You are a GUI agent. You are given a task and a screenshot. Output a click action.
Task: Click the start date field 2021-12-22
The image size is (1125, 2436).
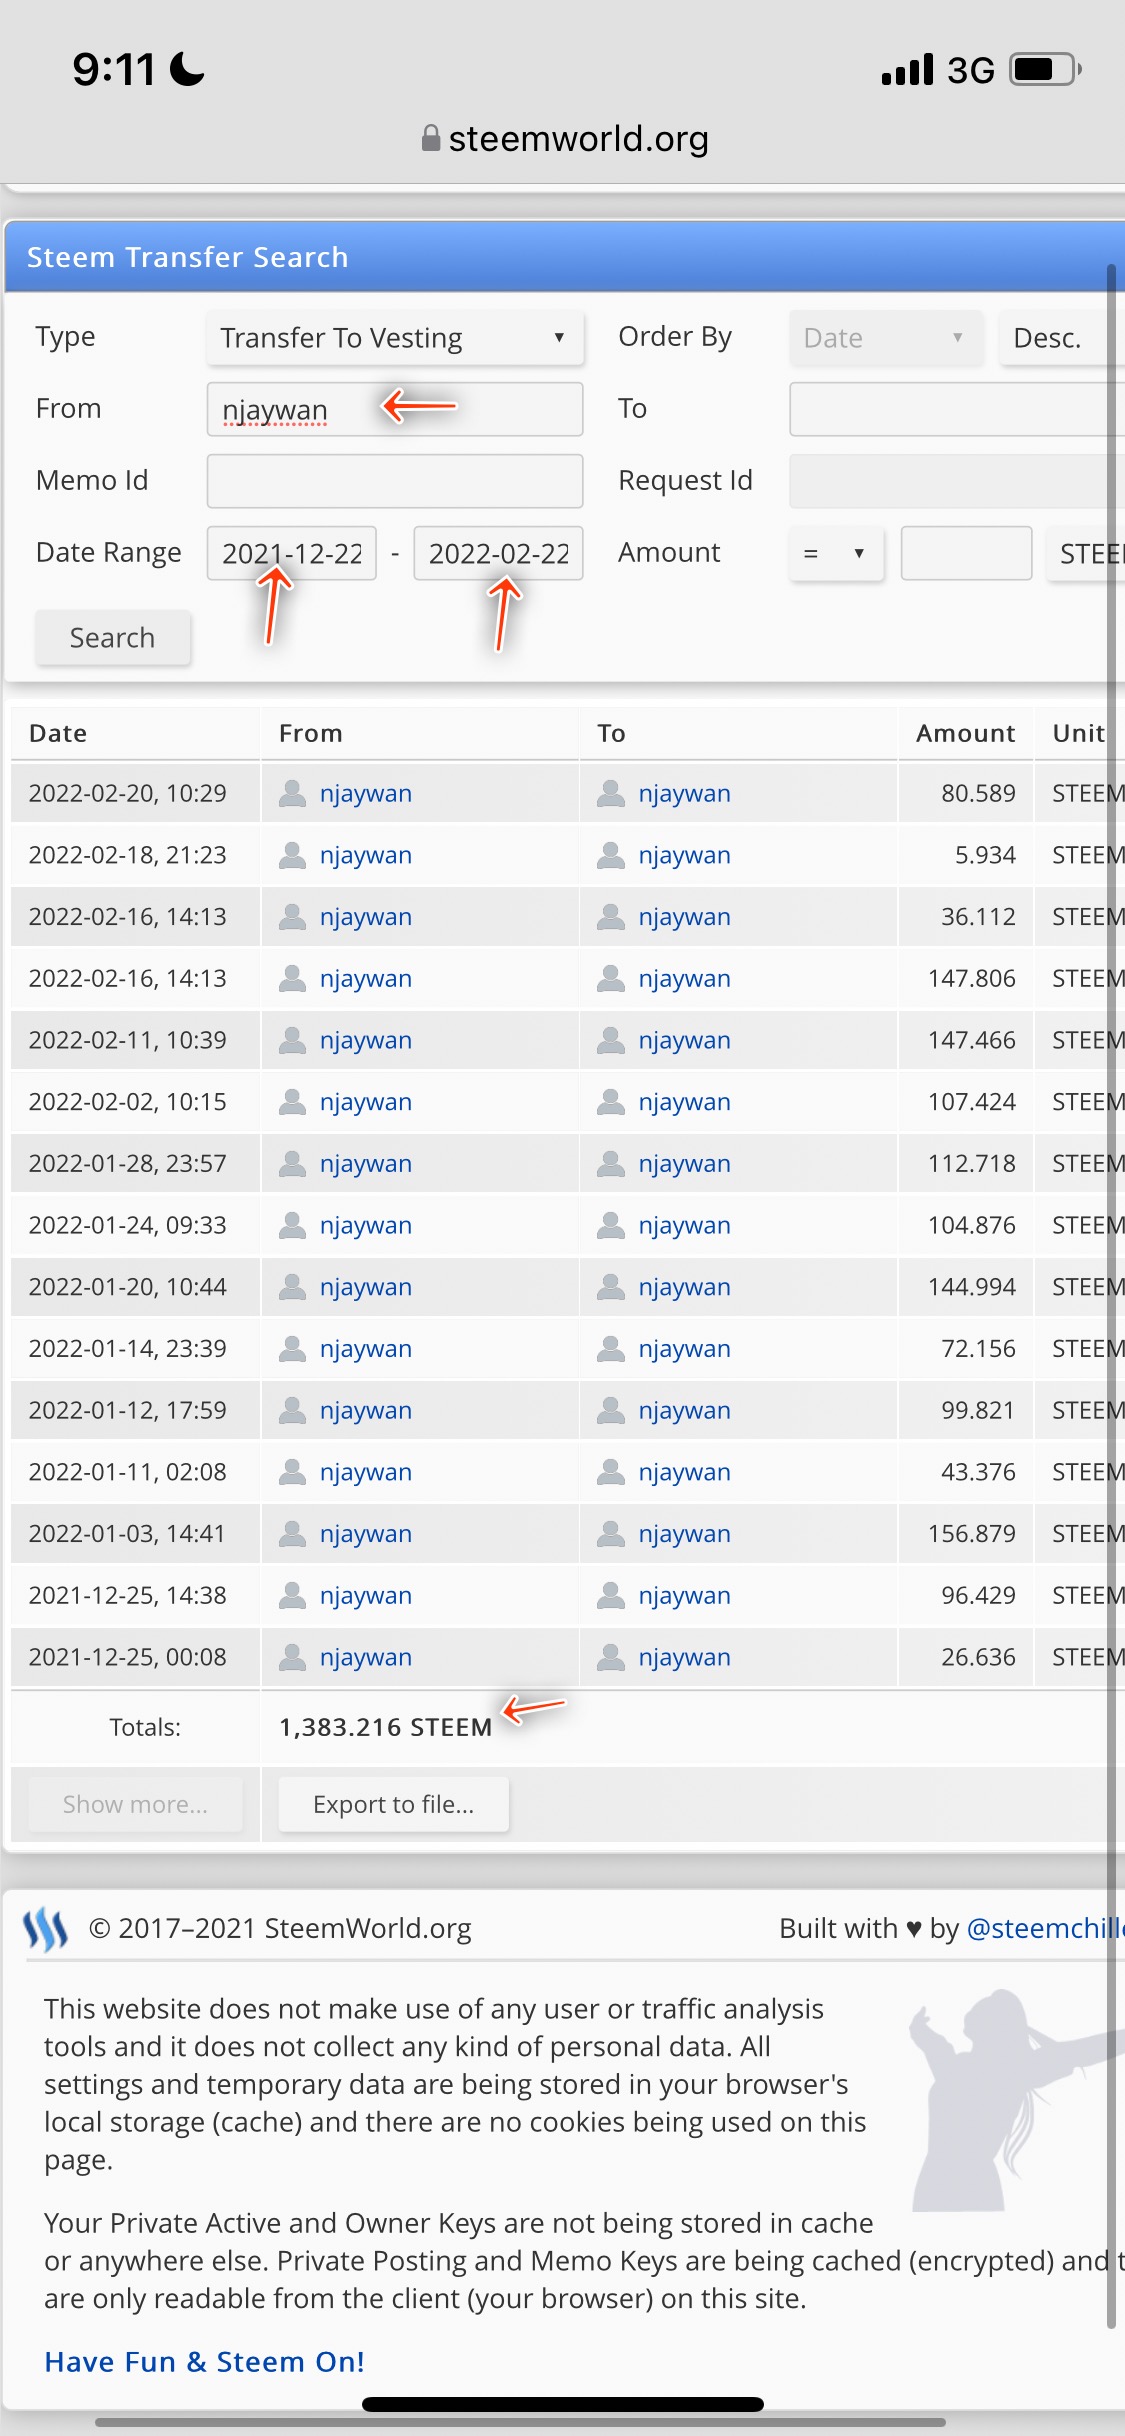292,553
